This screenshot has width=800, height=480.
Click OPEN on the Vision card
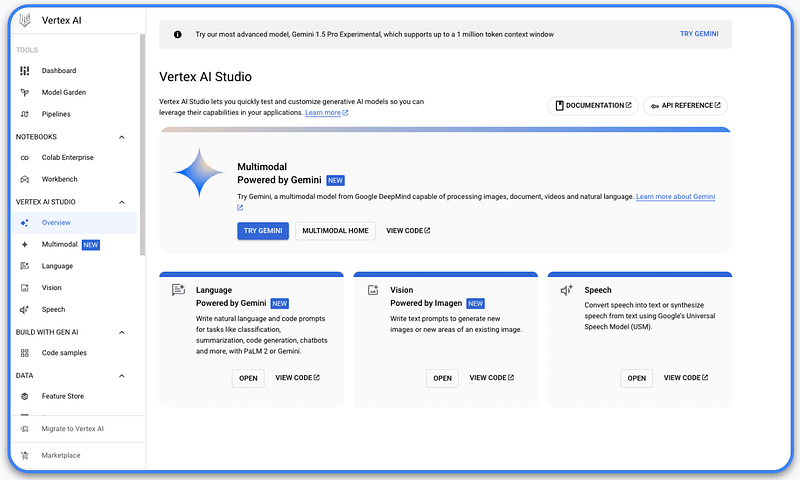click(442, 378)
